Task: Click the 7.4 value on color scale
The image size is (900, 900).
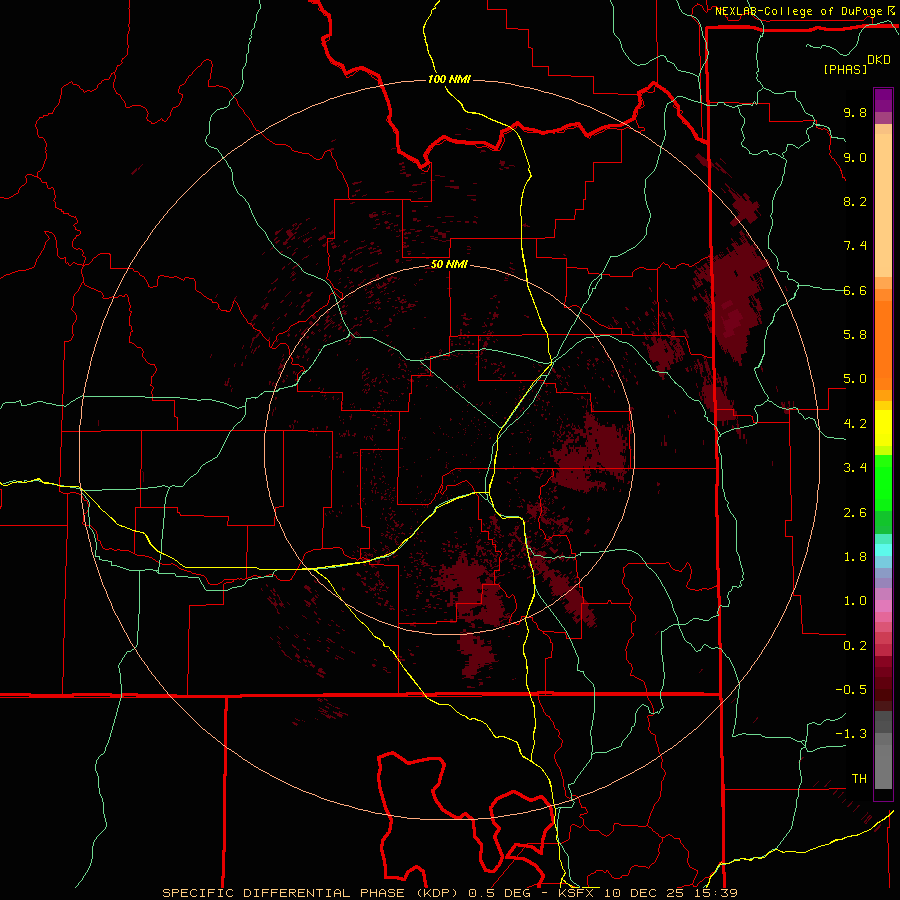Action: click(855, 246)
